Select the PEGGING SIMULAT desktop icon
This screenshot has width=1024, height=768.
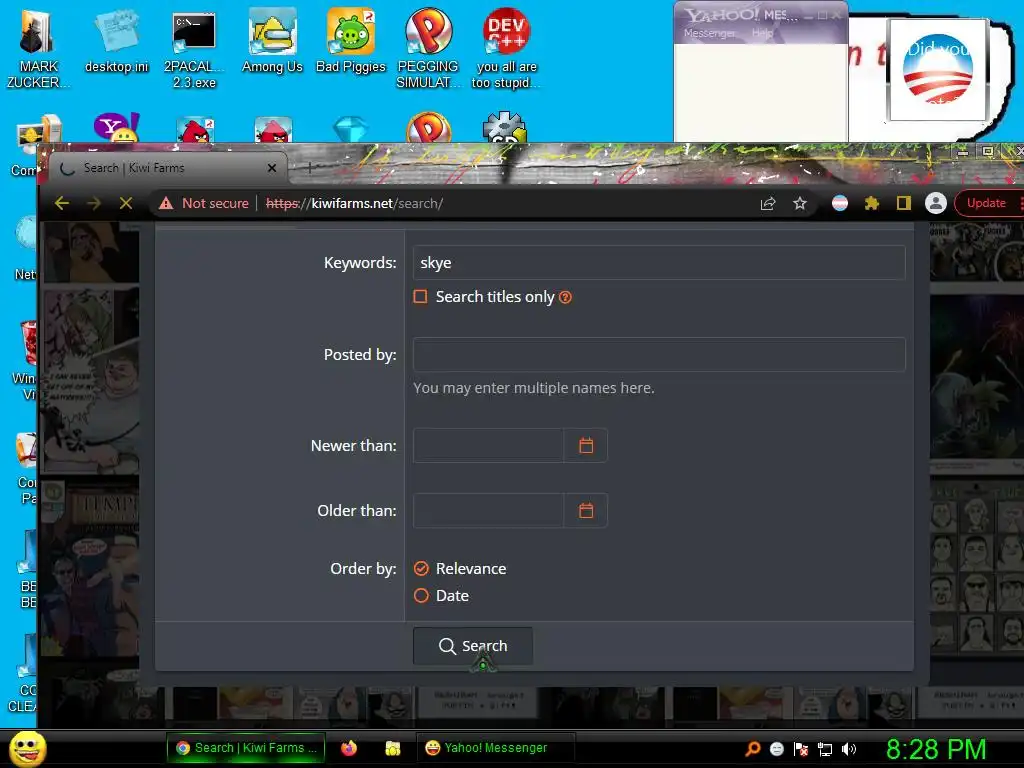point(428,48)
